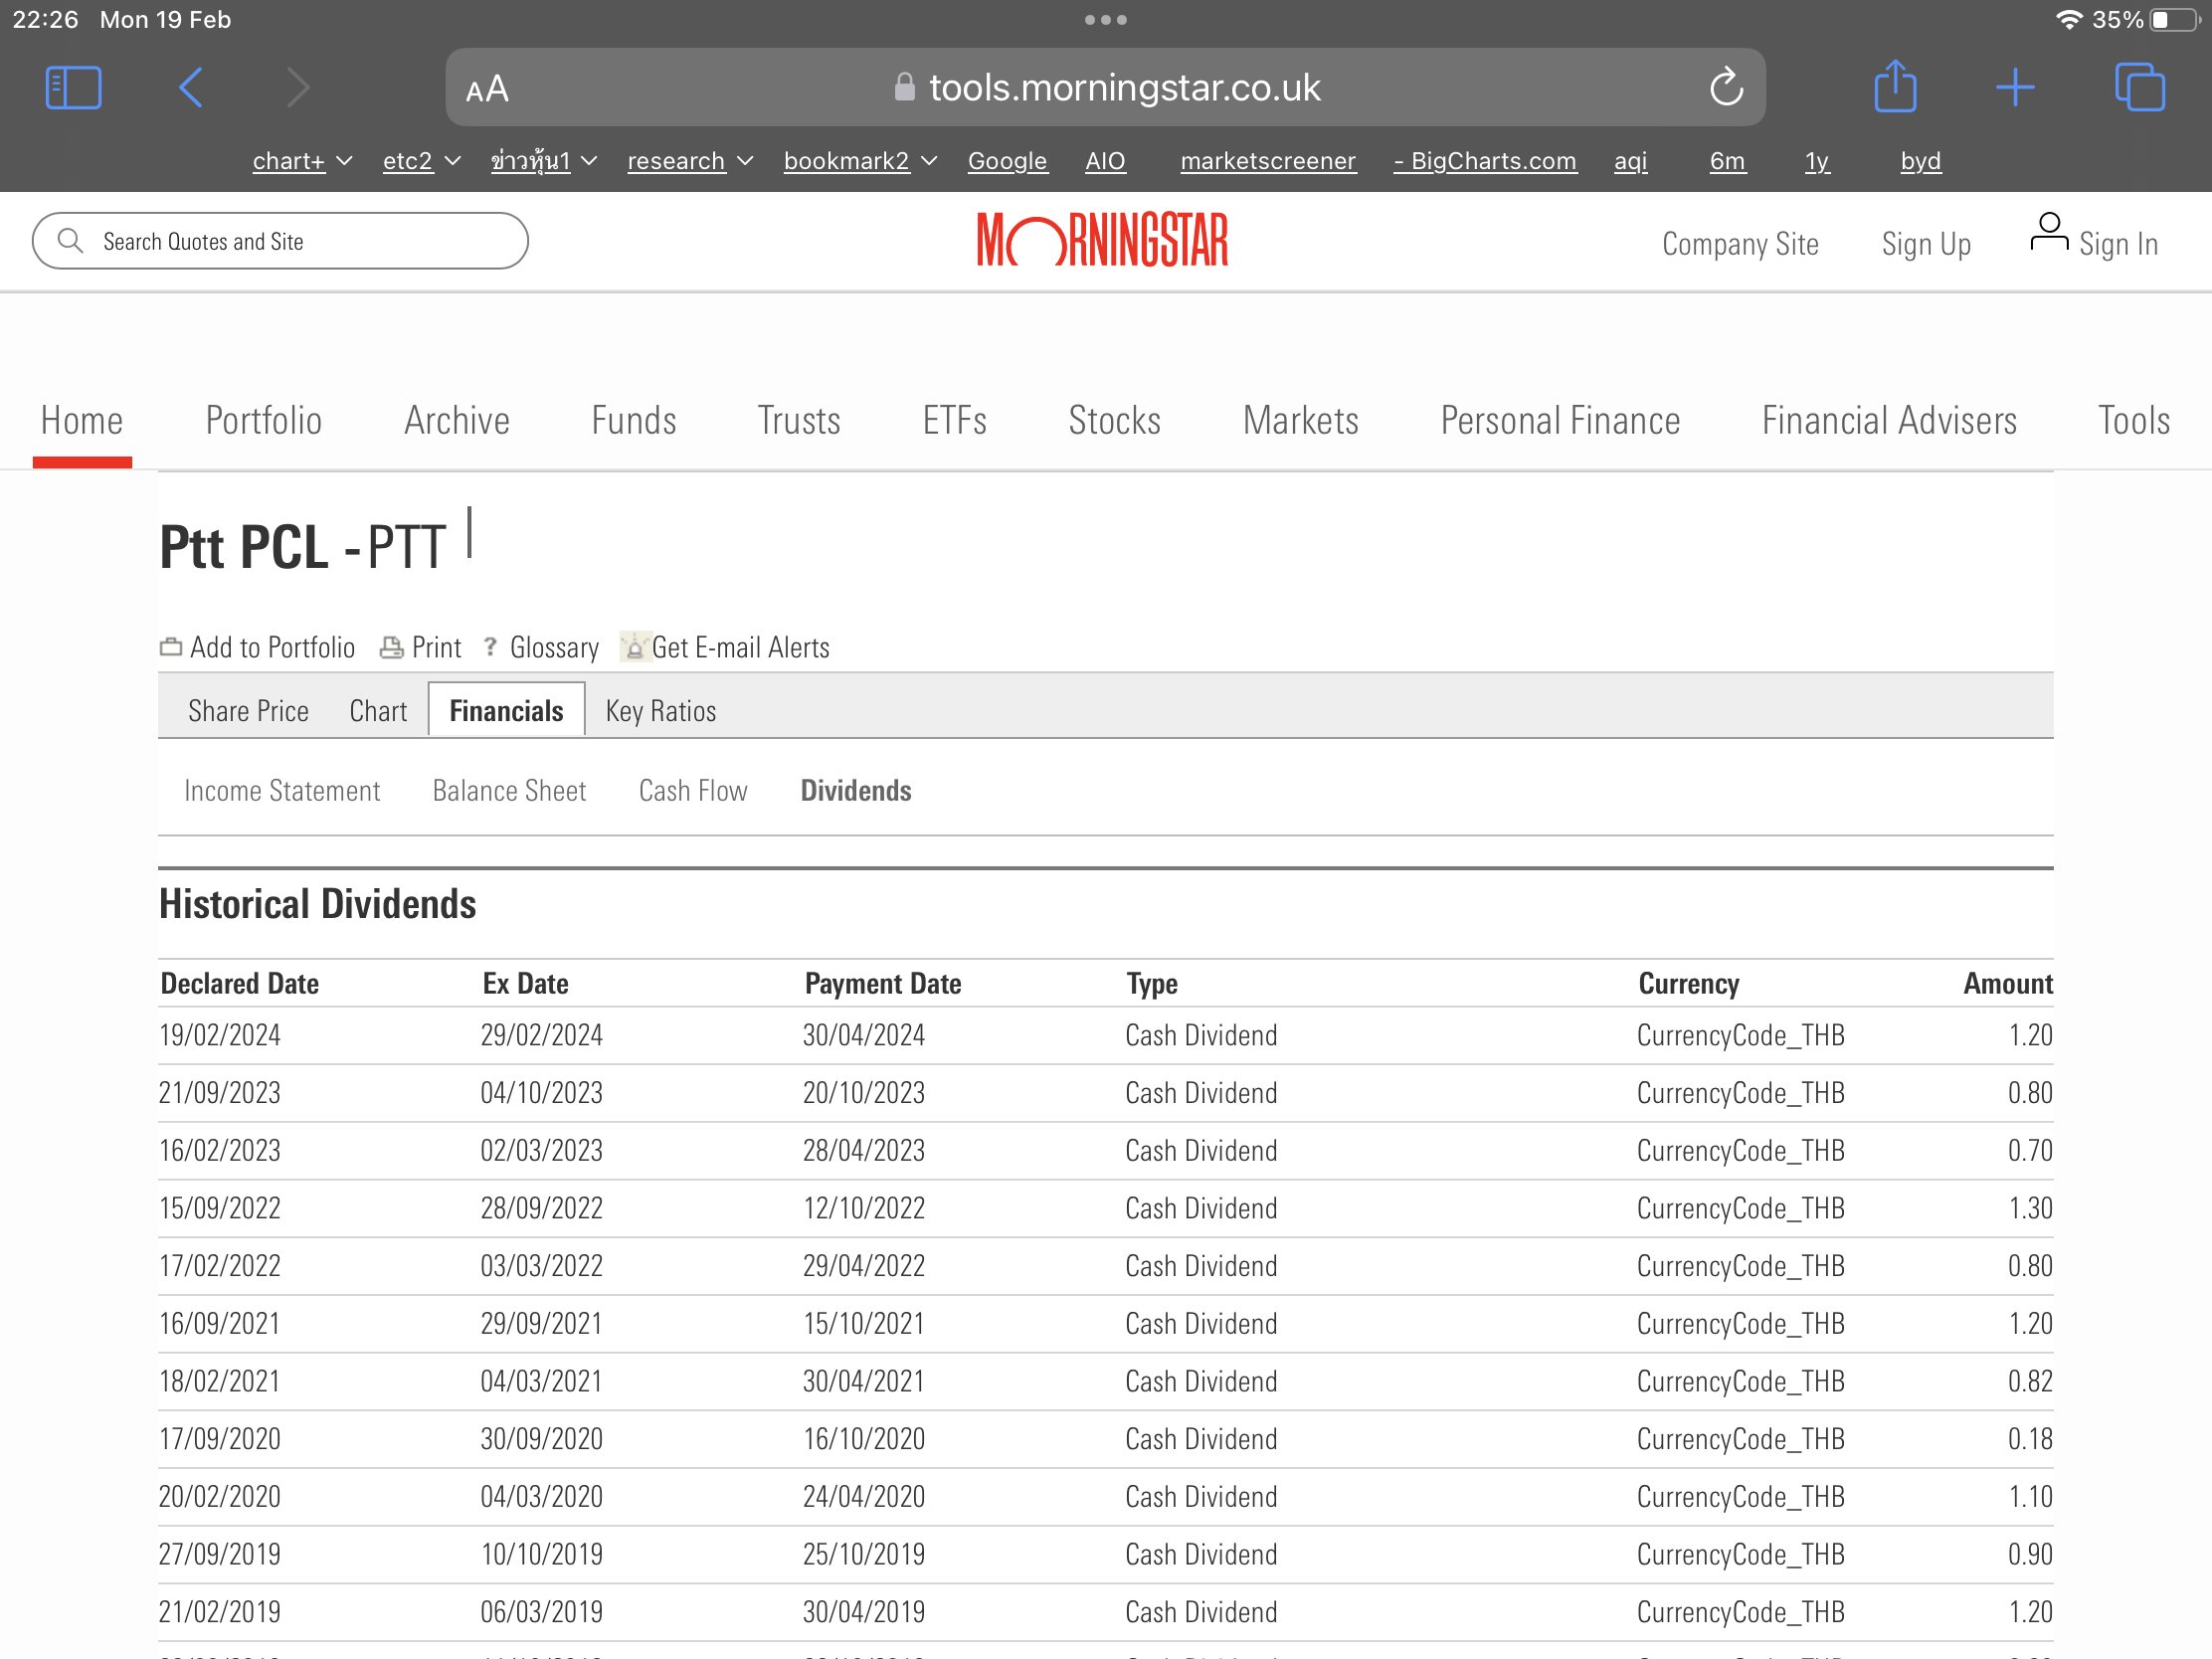Add a new tab with plus icon
2212x1659 pixels.
pyautogui.click(x=2015, y=88)
